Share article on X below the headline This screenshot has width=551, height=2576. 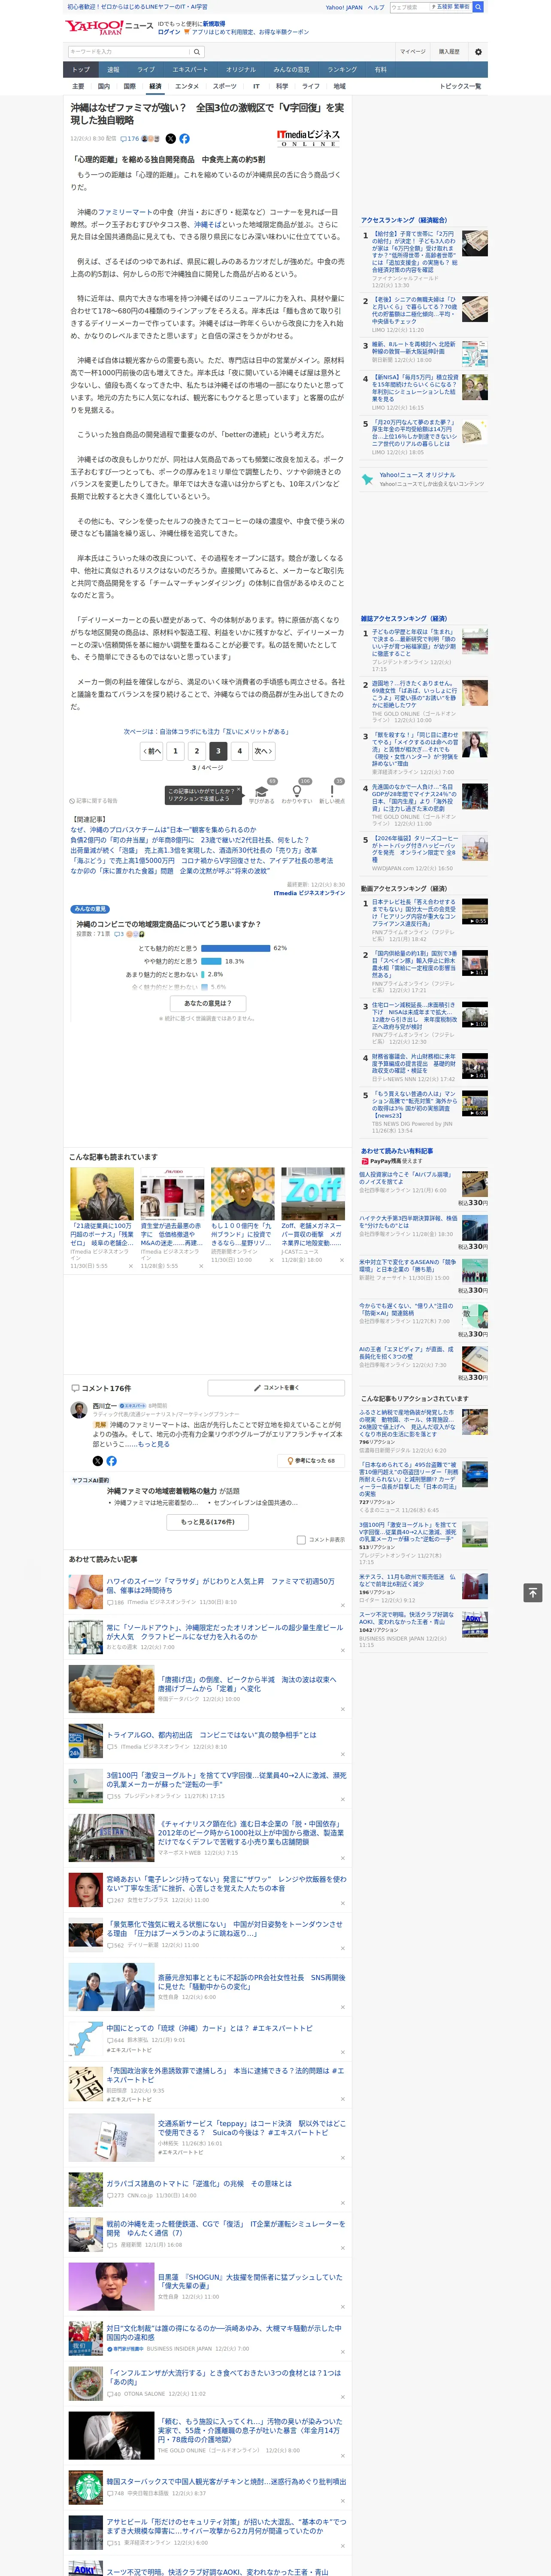pos(170,139)
